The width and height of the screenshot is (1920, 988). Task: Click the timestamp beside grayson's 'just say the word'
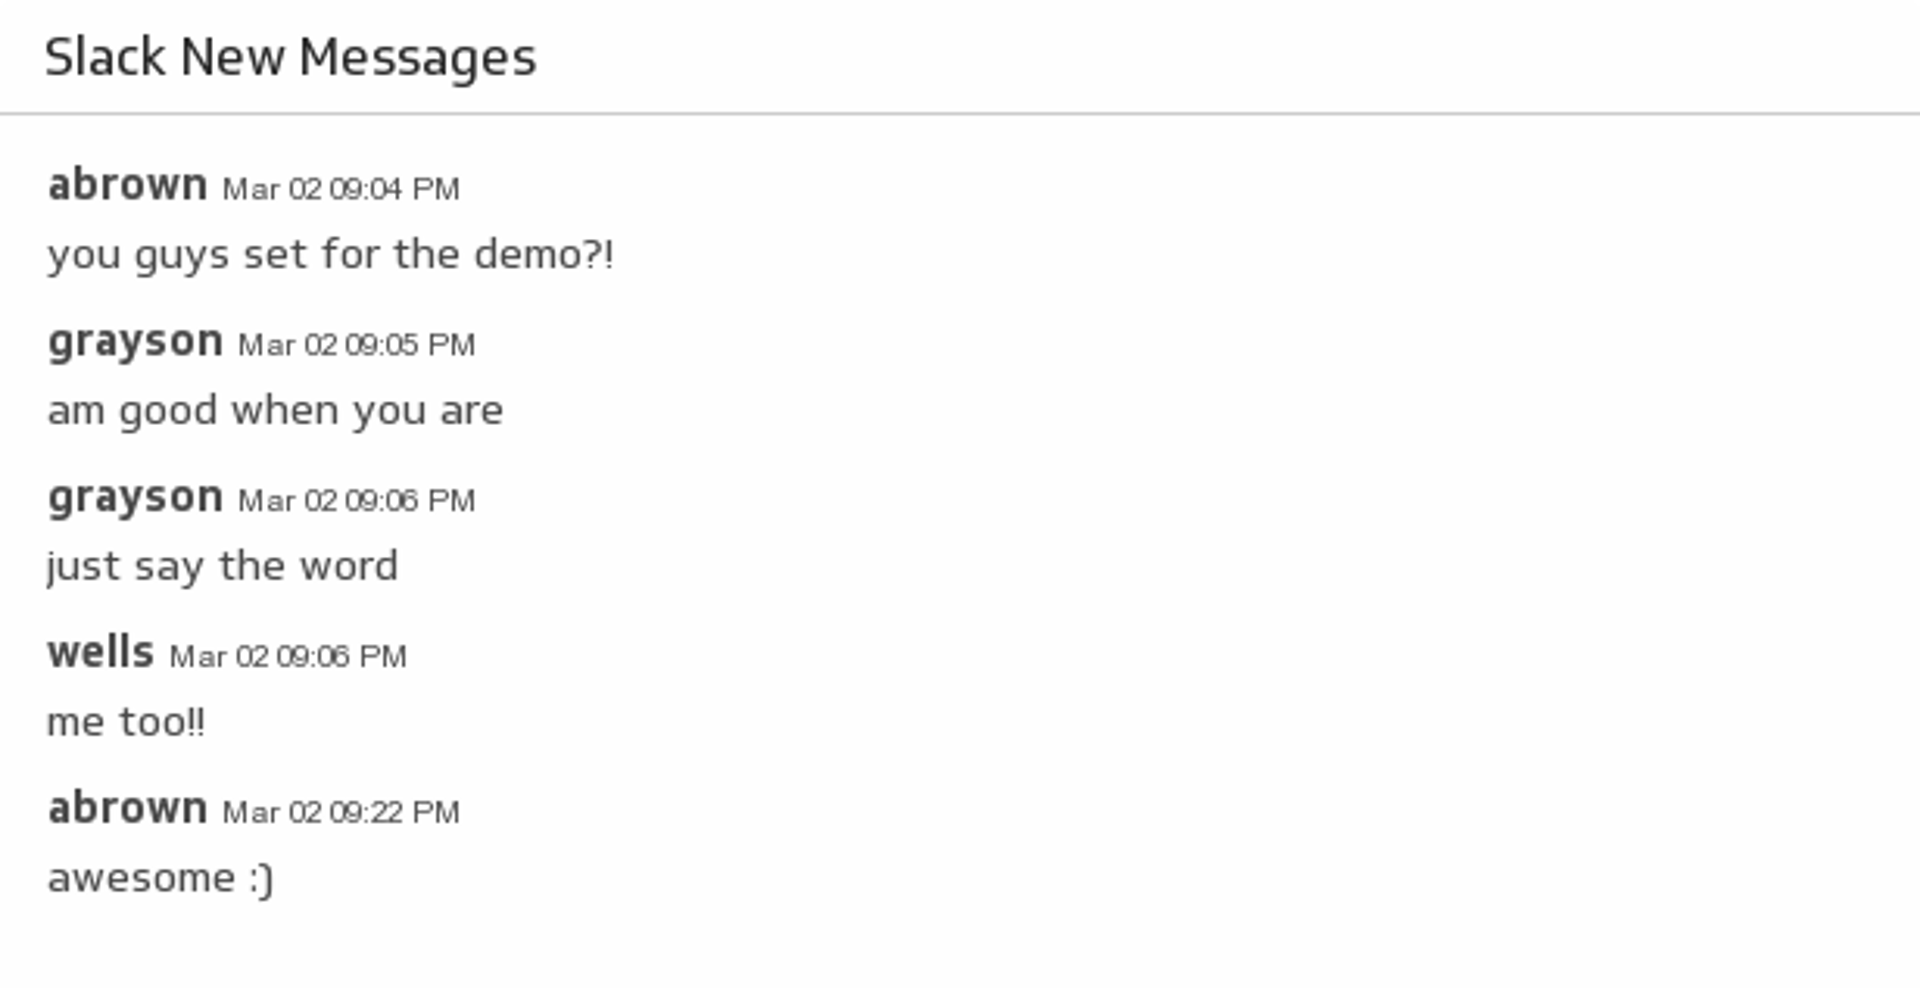(356, 501)
